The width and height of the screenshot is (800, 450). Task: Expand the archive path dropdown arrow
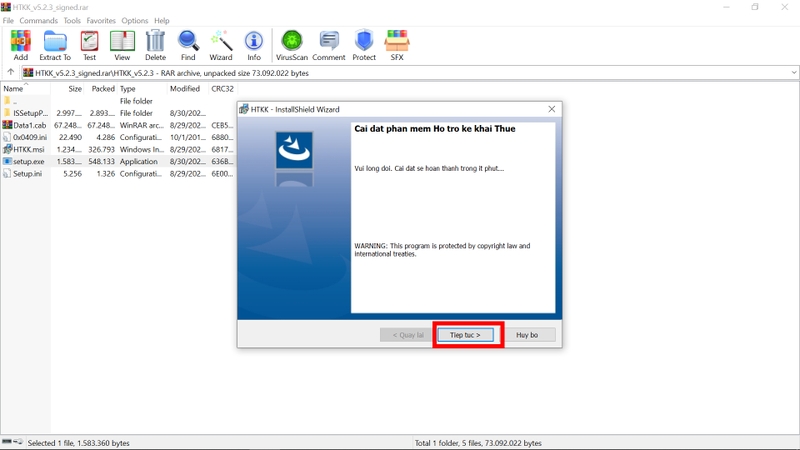pyautogui.click(x=794, y=73)
